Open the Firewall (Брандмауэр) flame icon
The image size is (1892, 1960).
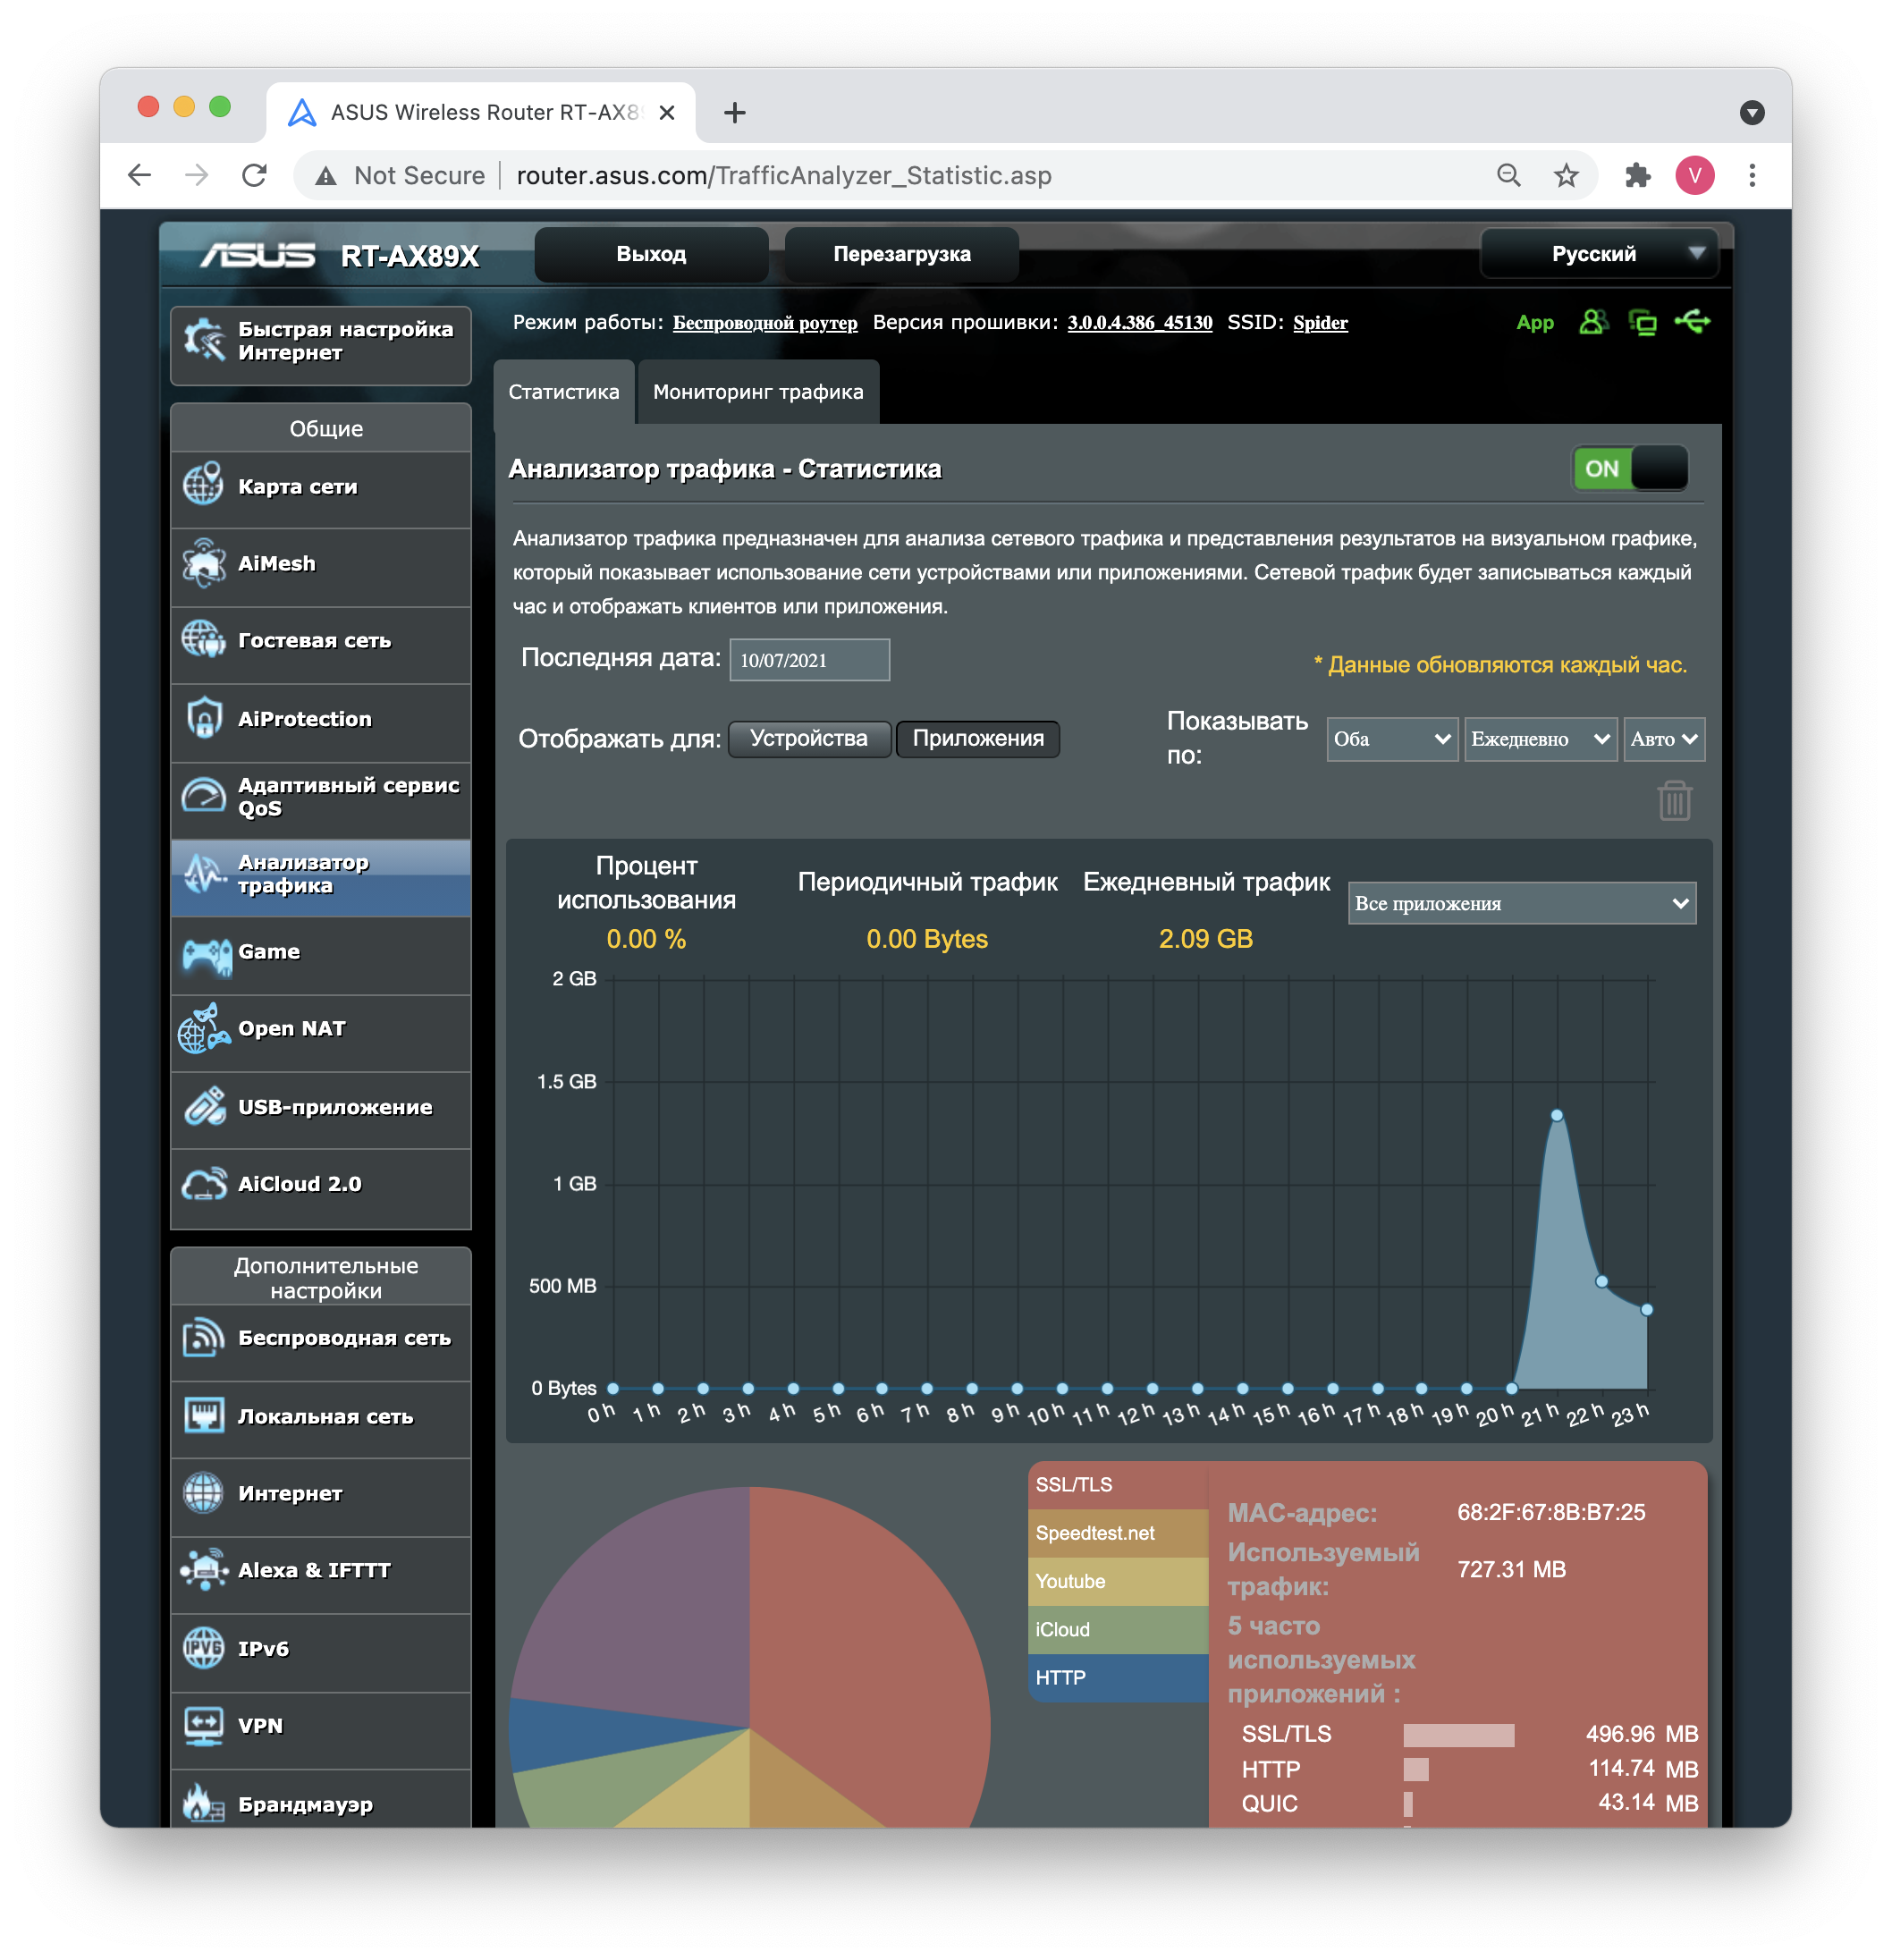click(204, 1804)
